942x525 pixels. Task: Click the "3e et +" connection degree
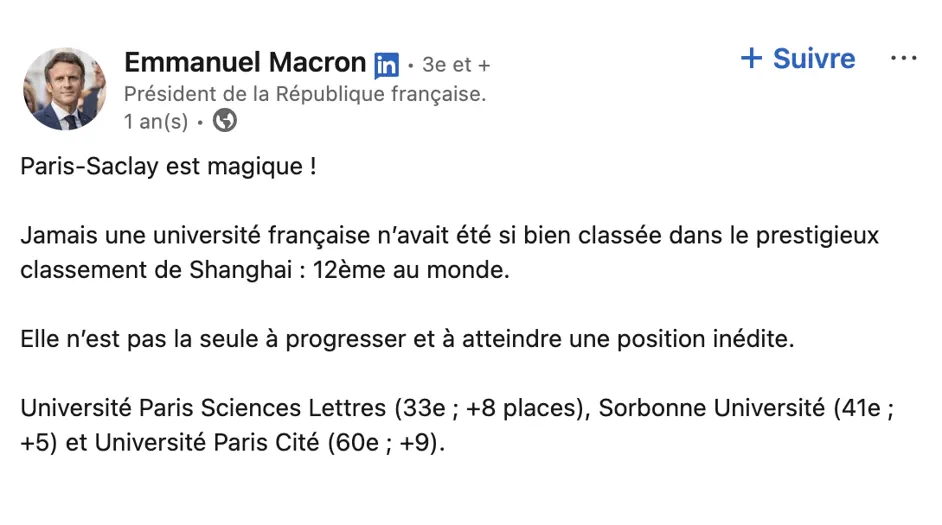pyautogui.click(x=456, y=66)
